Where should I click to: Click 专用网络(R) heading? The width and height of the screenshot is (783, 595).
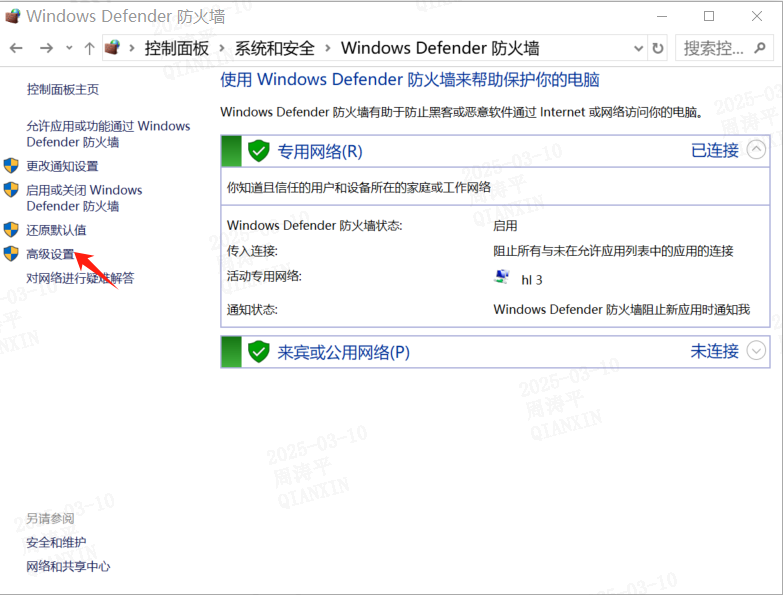point(320,151)
